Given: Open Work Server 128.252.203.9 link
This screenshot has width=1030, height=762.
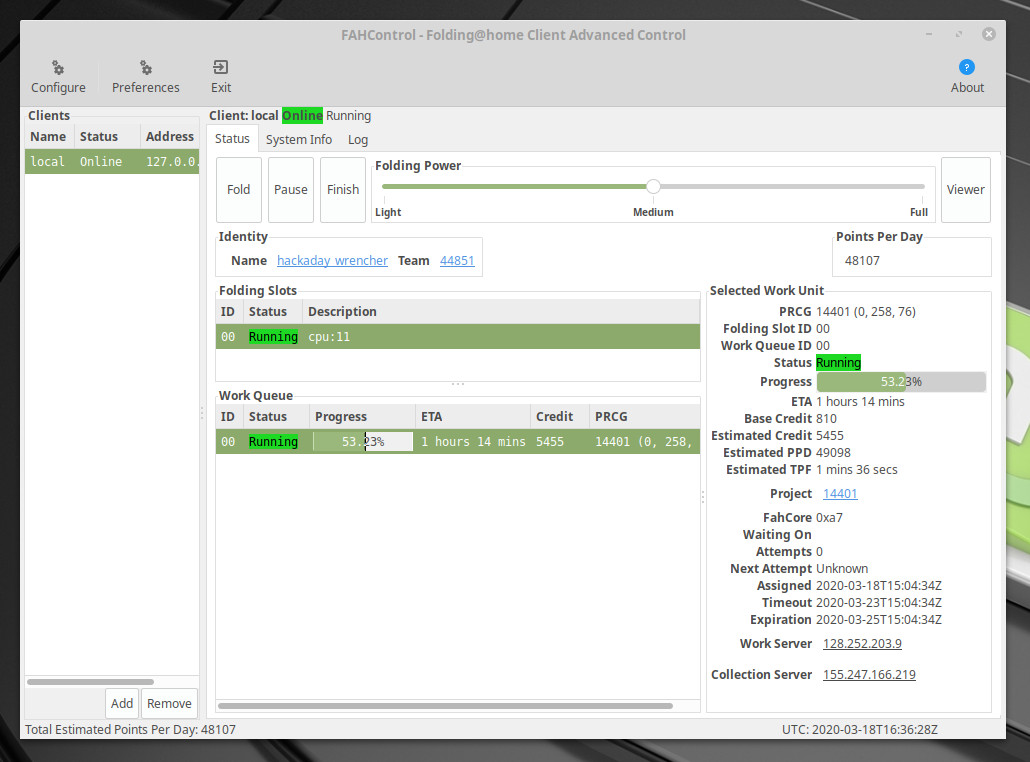Looking at the screenshot, I should pyautogui.click(x=862, y=644).
